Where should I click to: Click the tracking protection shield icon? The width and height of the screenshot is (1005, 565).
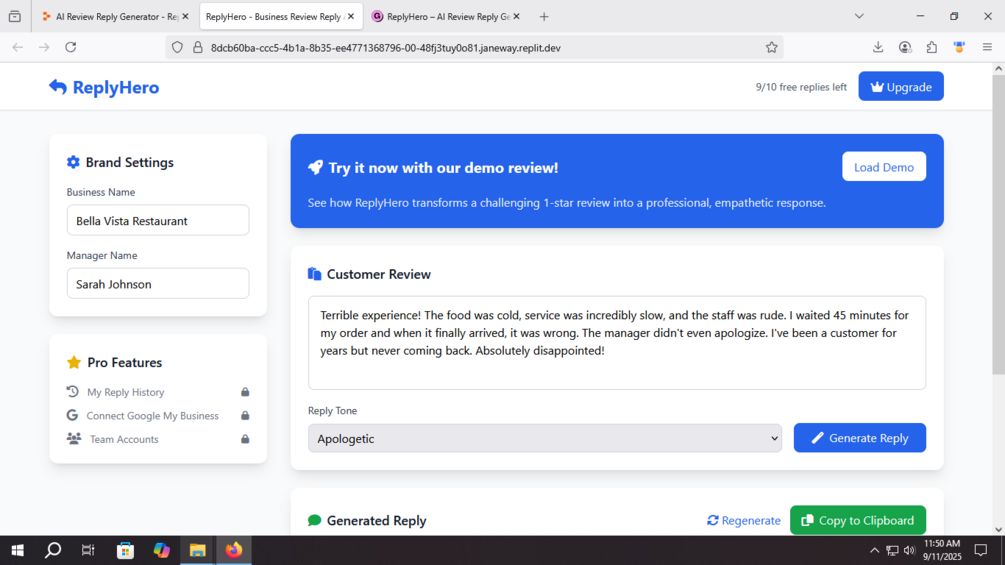[178, 47]
